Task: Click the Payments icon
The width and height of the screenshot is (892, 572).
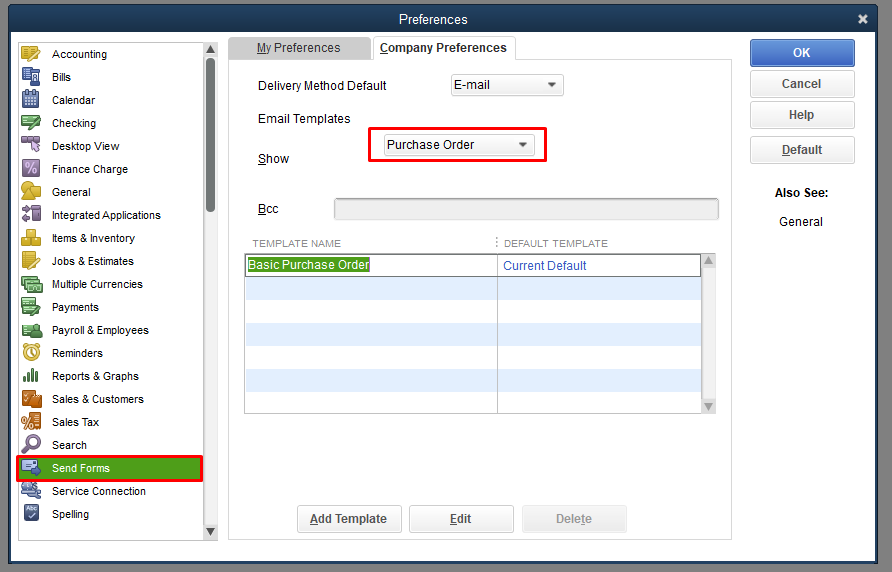Action: [x=31, y=306]
